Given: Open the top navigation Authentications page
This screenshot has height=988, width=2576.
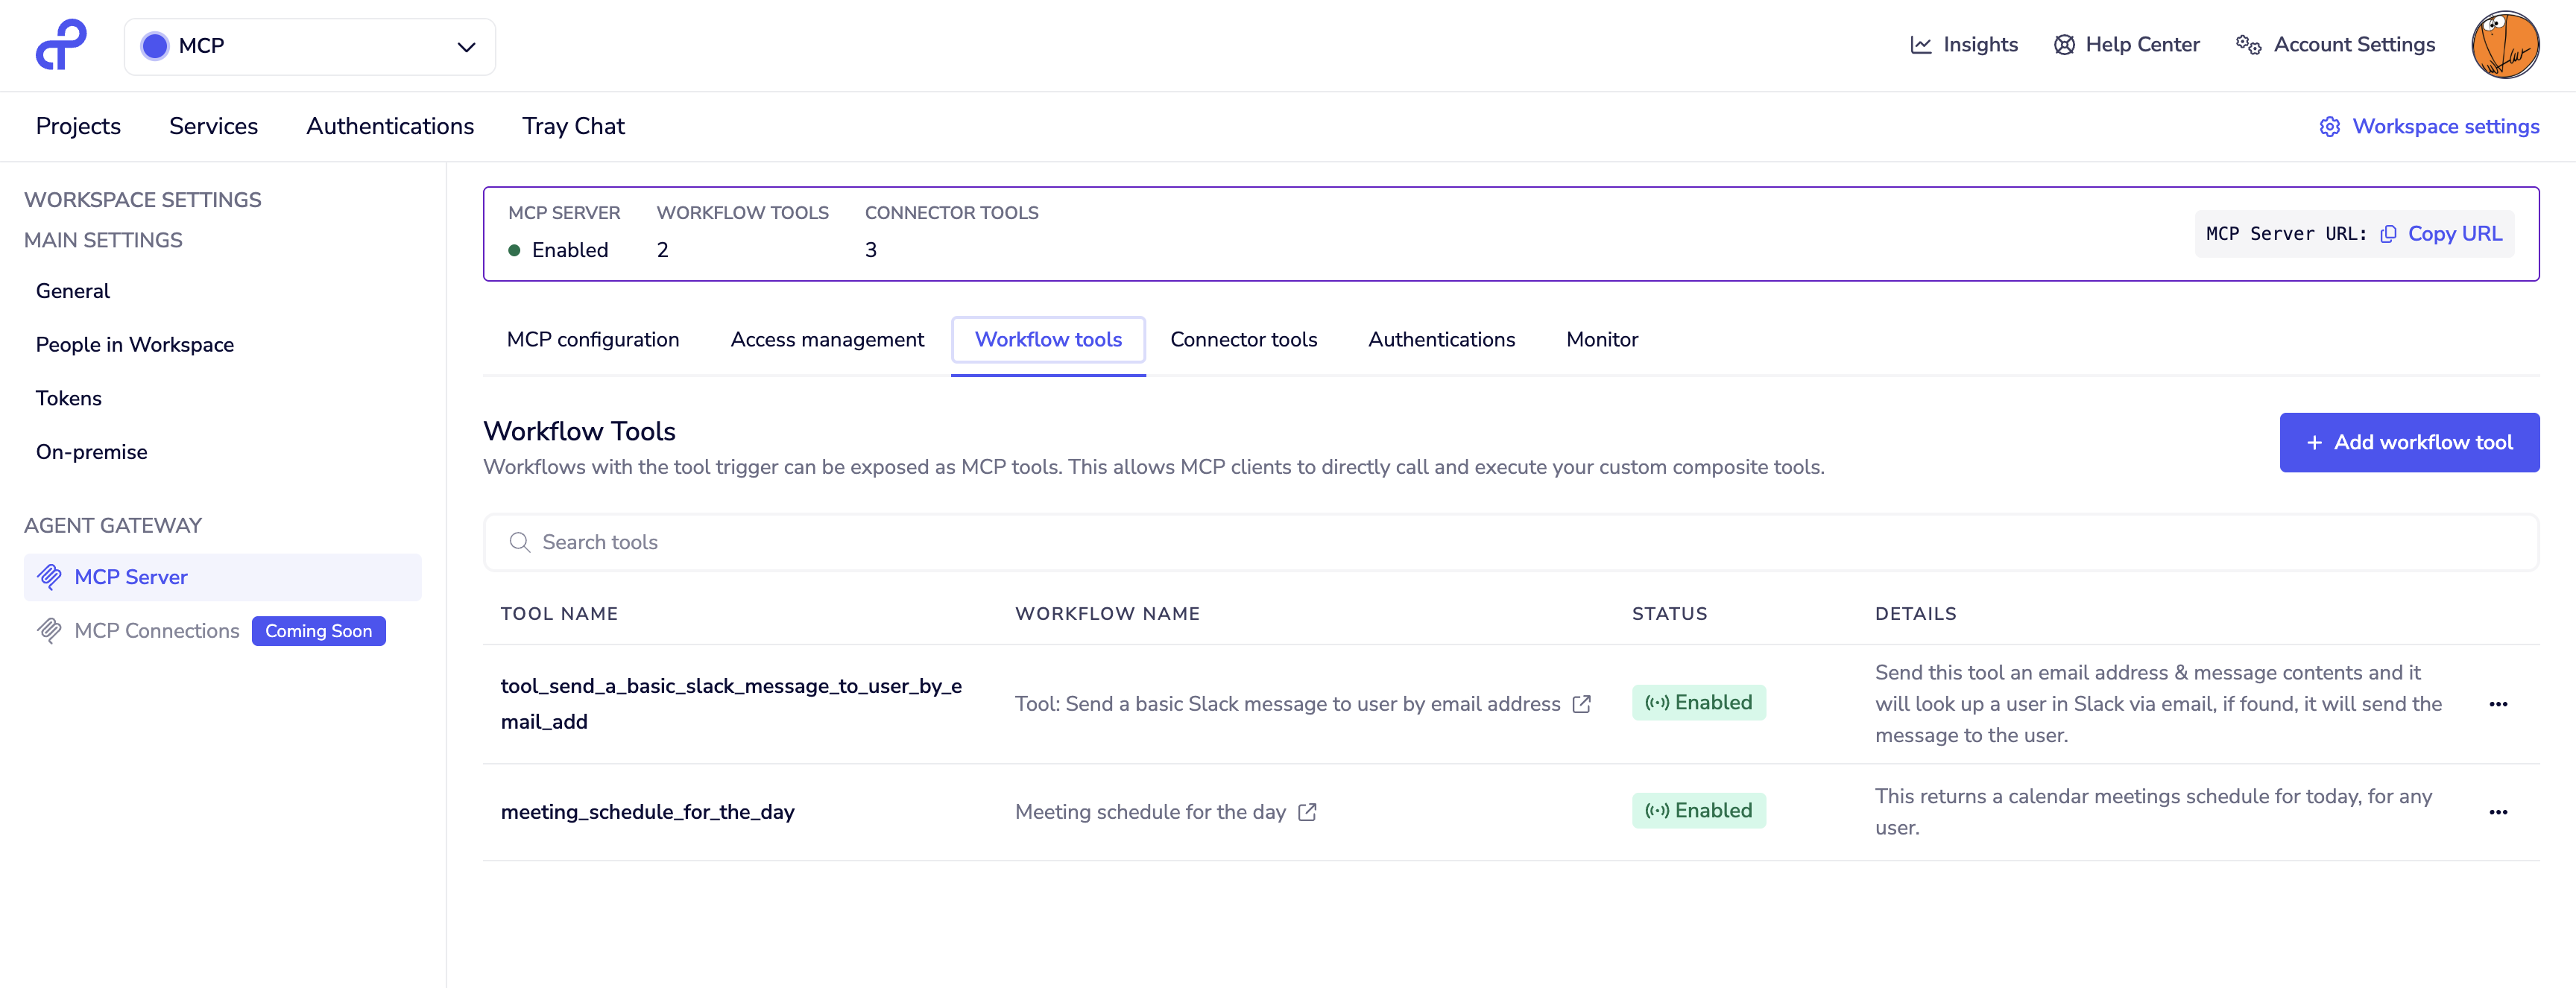Looking at the screenshot, I should coord(390,126).
